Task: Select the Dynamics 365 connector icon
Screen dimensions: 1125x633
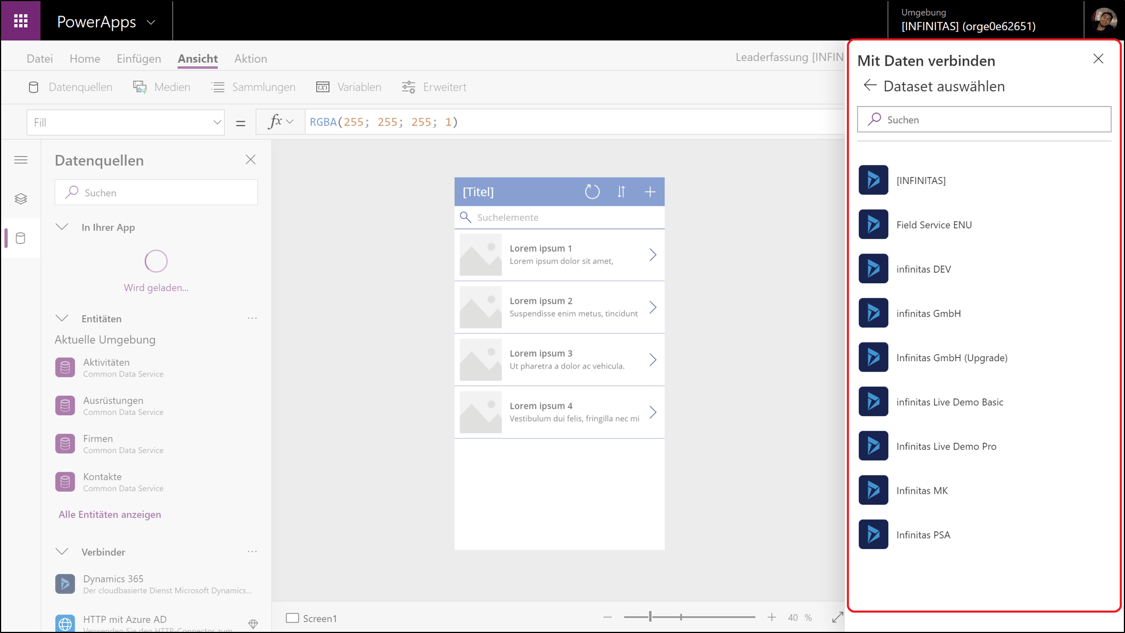Action: coord(64,583)
